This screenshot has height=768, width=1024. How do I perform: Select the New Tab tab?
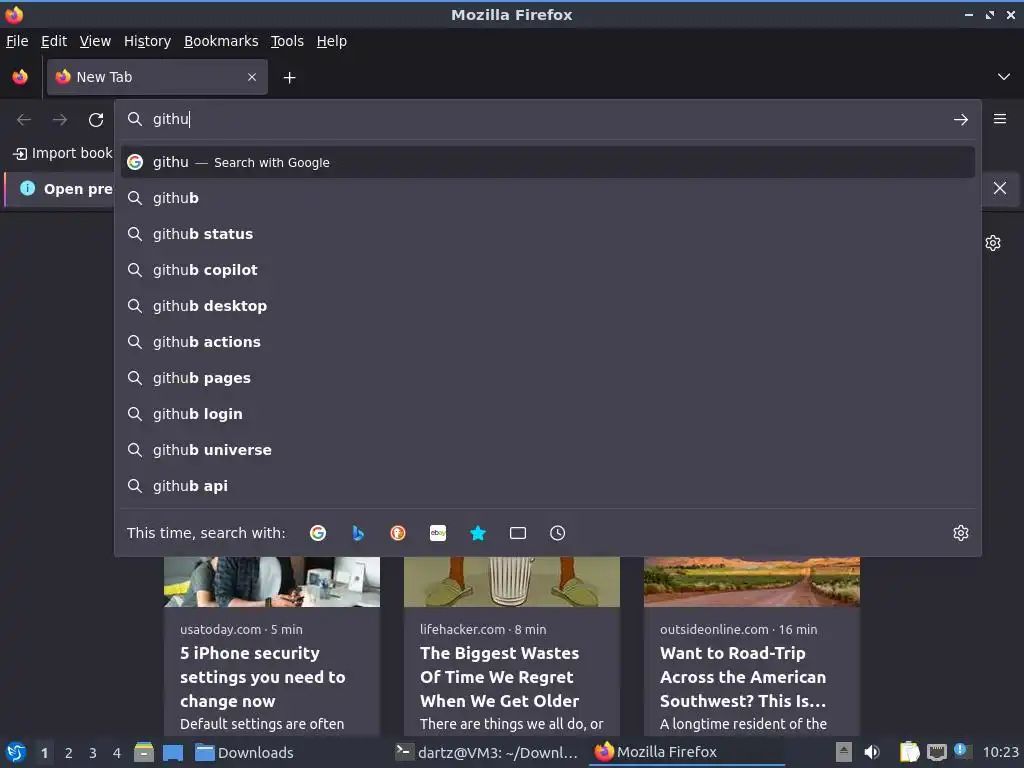pyautogui.click(x=157, y=77)
